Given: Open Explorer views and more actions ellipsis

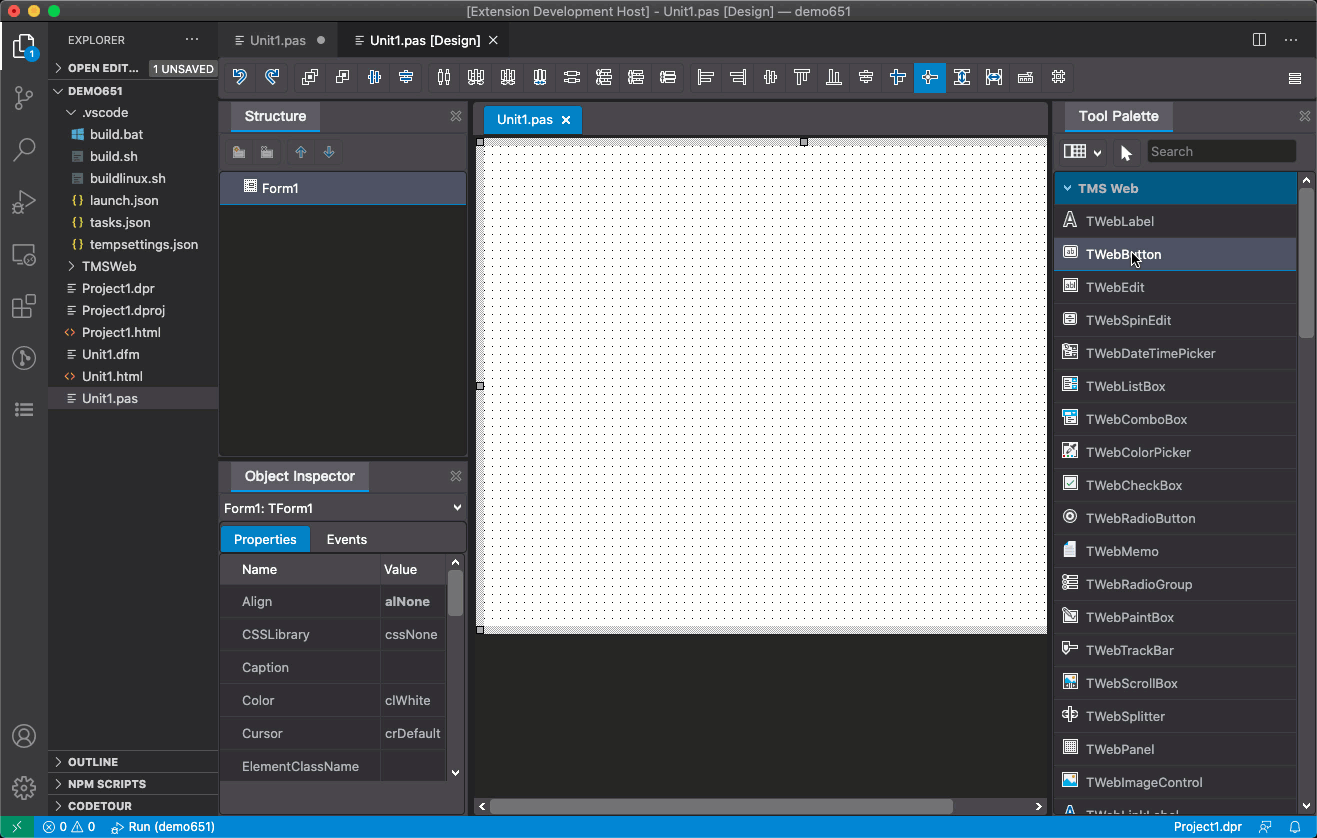Looking at the screenshot, I should click(192, 40).
